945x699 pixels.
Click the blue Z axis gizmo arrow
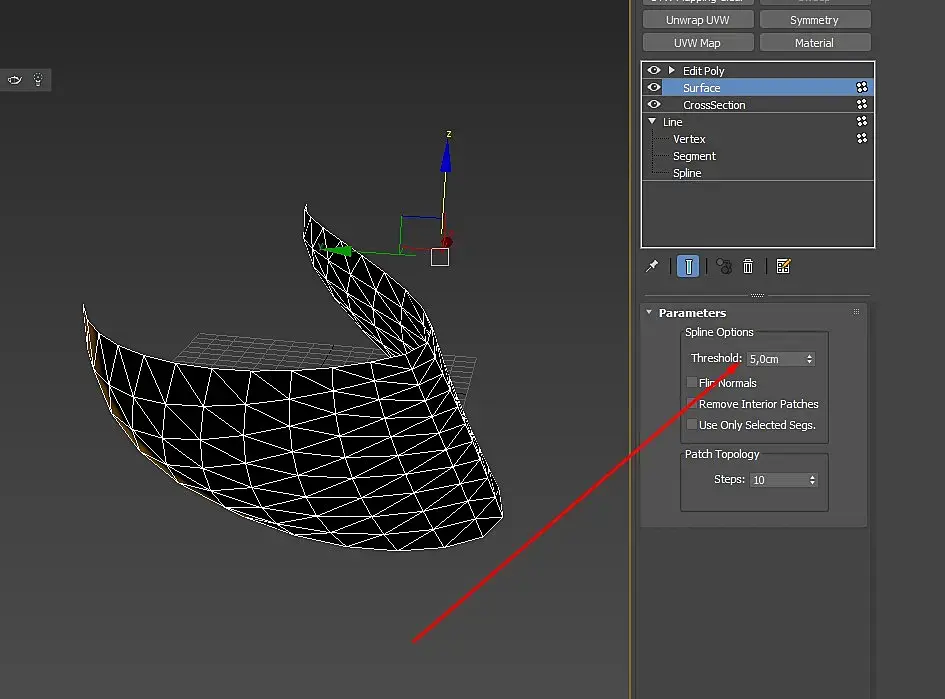tap(446, 157)
